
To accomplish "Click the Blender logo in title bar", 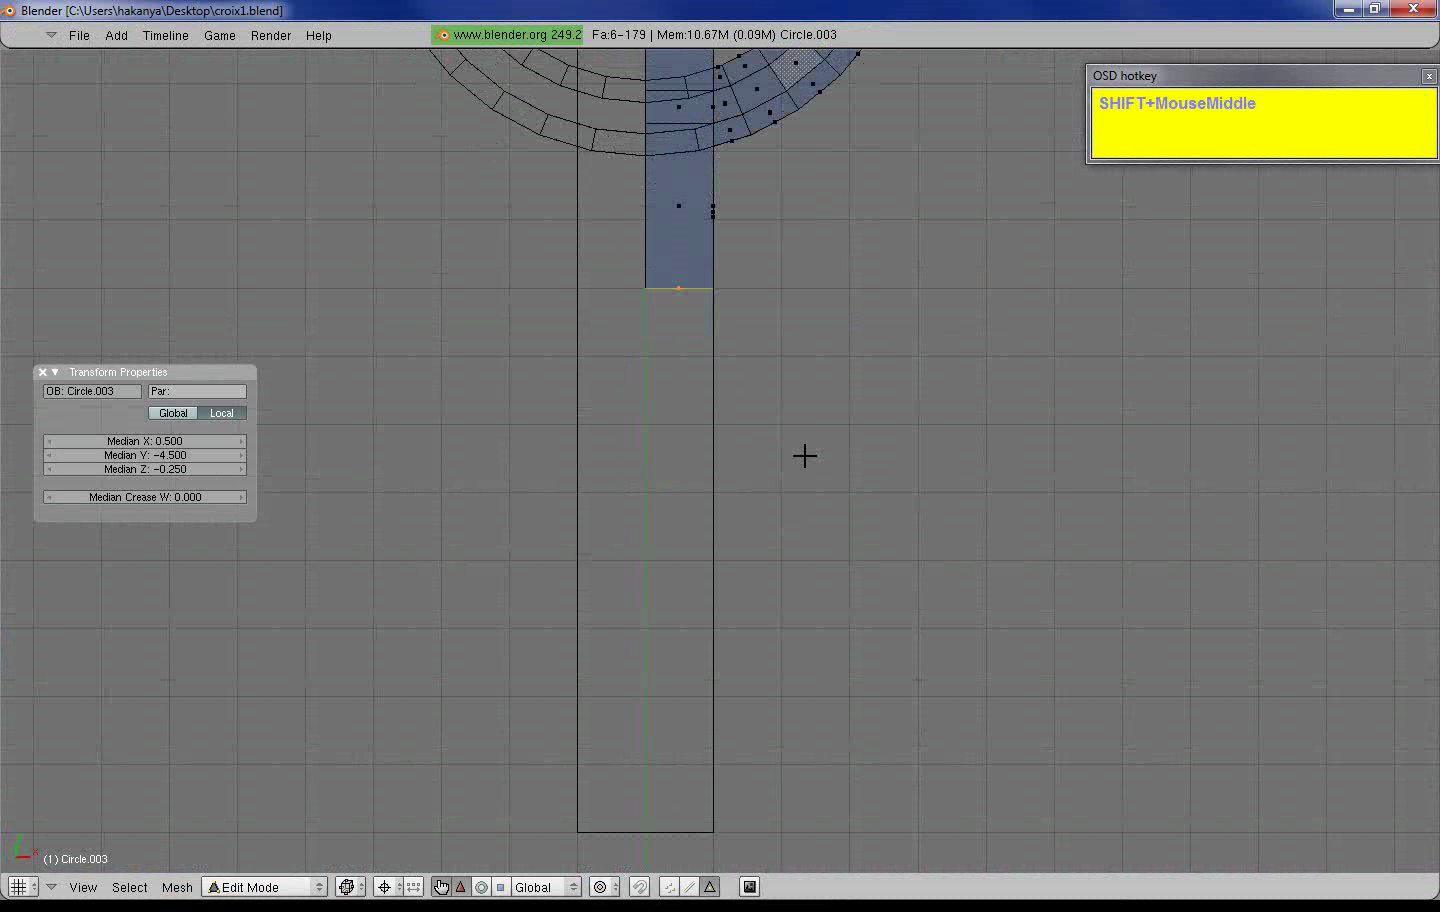I will point(9,10).
